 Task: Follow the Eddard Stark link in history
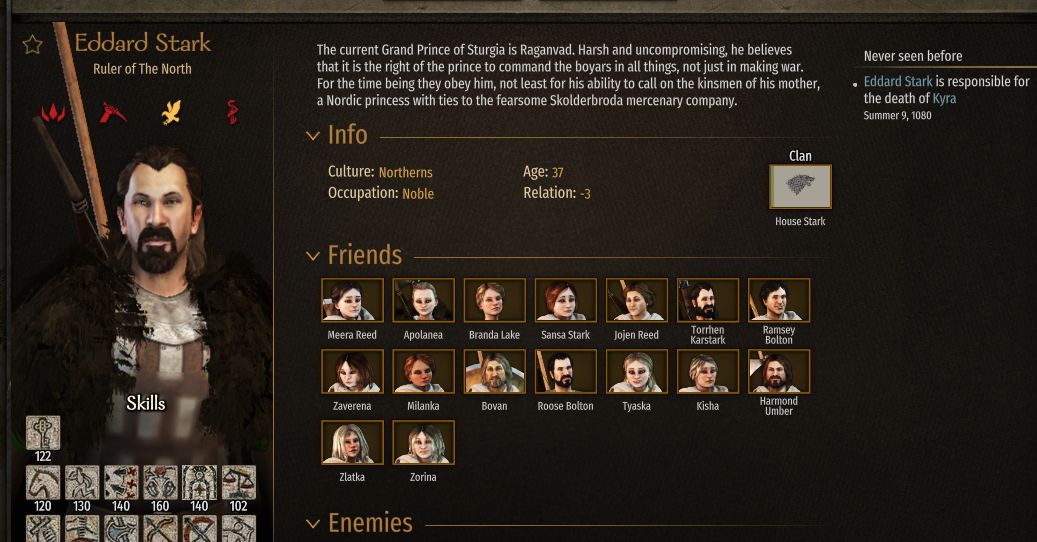click(897, 81)
